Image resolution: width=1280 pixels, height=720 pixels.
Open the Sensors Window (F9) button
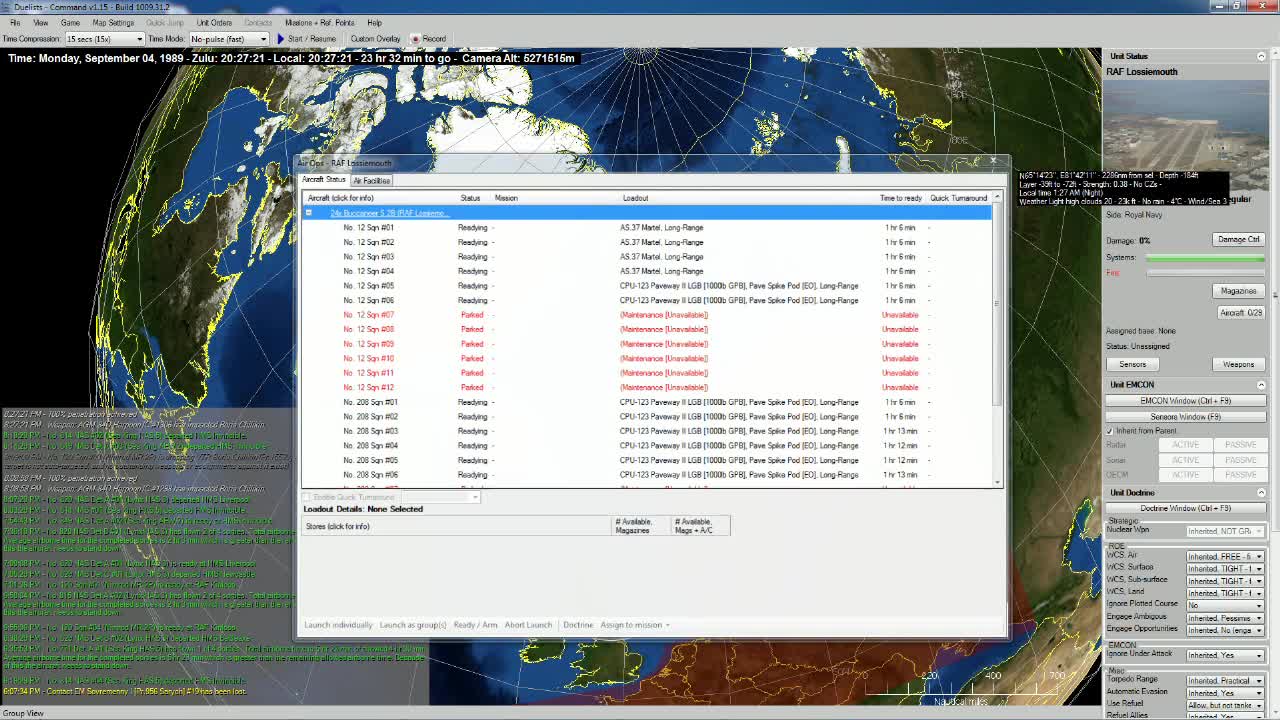coord(1185,416)
